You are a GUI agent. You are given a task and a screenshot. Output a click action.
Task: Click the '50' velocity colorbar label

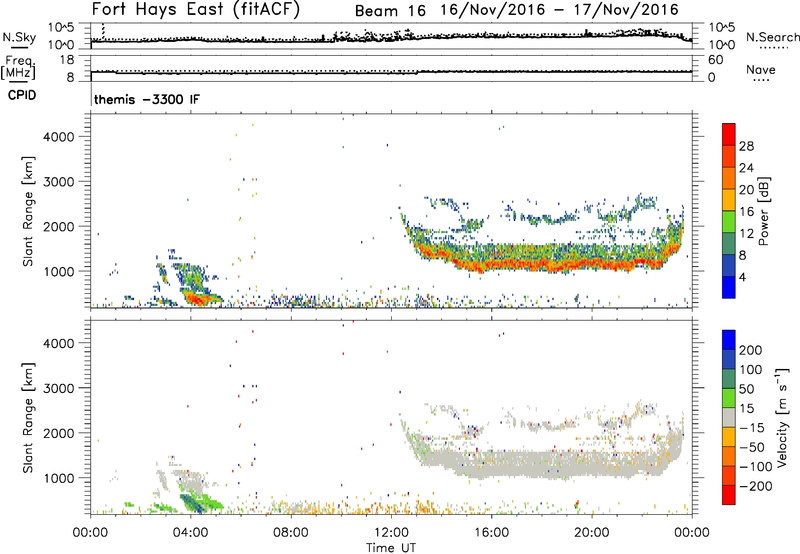coord(746,389)
